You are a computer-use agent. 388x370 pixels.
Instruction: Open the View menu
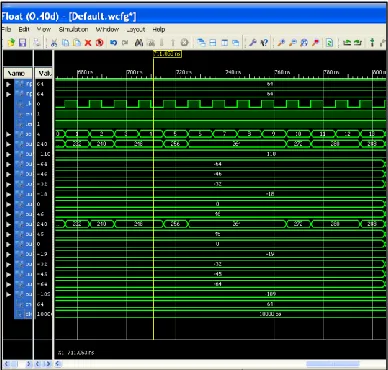coord(44,29)
